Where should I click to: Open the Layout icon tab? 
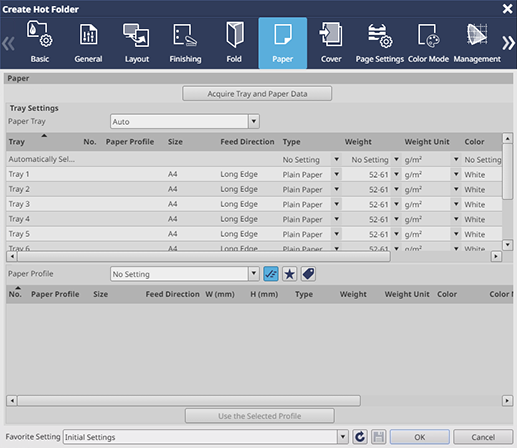[x=136, y=35]
